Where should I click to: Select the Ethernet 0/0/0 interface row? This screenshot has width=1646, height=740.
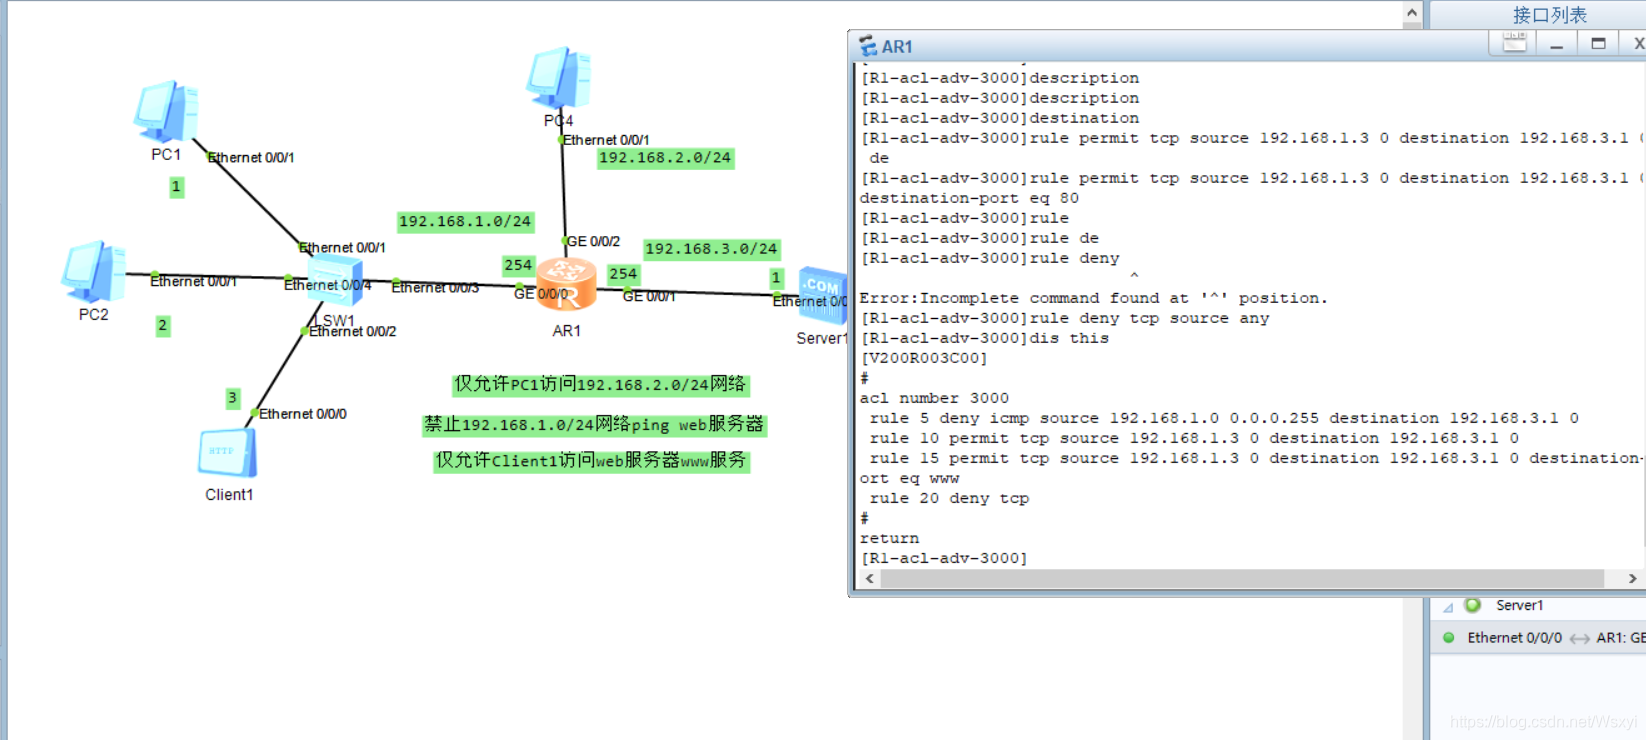pyautogui.click(x=1538, y=637)
